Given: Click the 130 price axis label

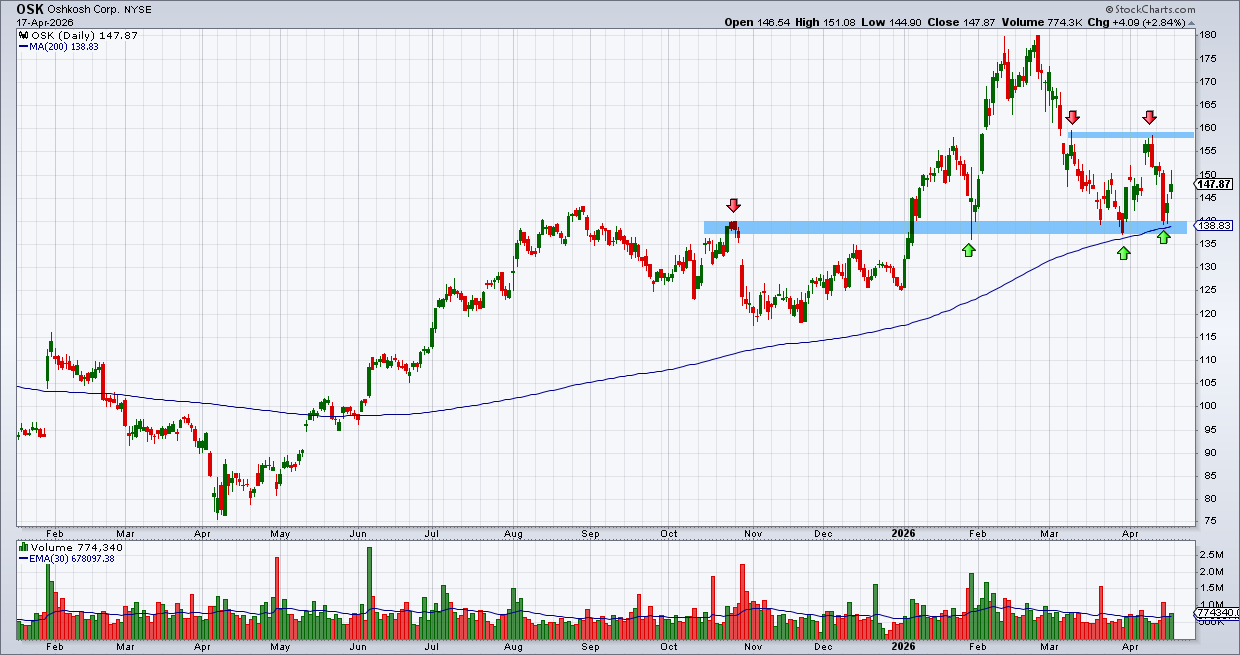Looking at the screenshot, I should (x=1209, y=267).
